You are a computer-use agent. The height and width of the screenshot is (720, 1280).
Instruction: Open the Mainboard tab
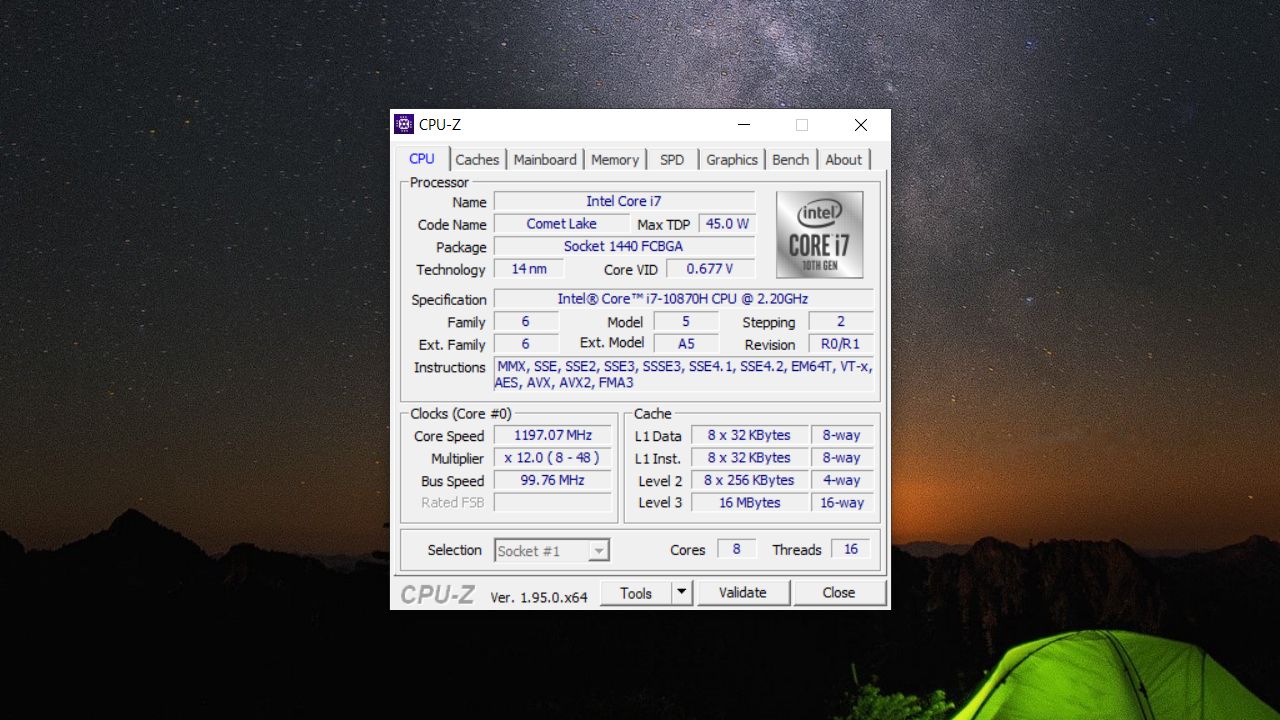pos(545,159)
